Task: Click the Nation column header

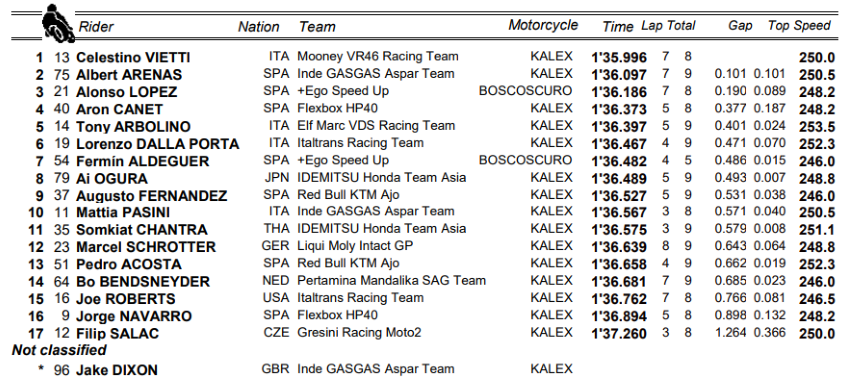Action: [x=259, y=27]
